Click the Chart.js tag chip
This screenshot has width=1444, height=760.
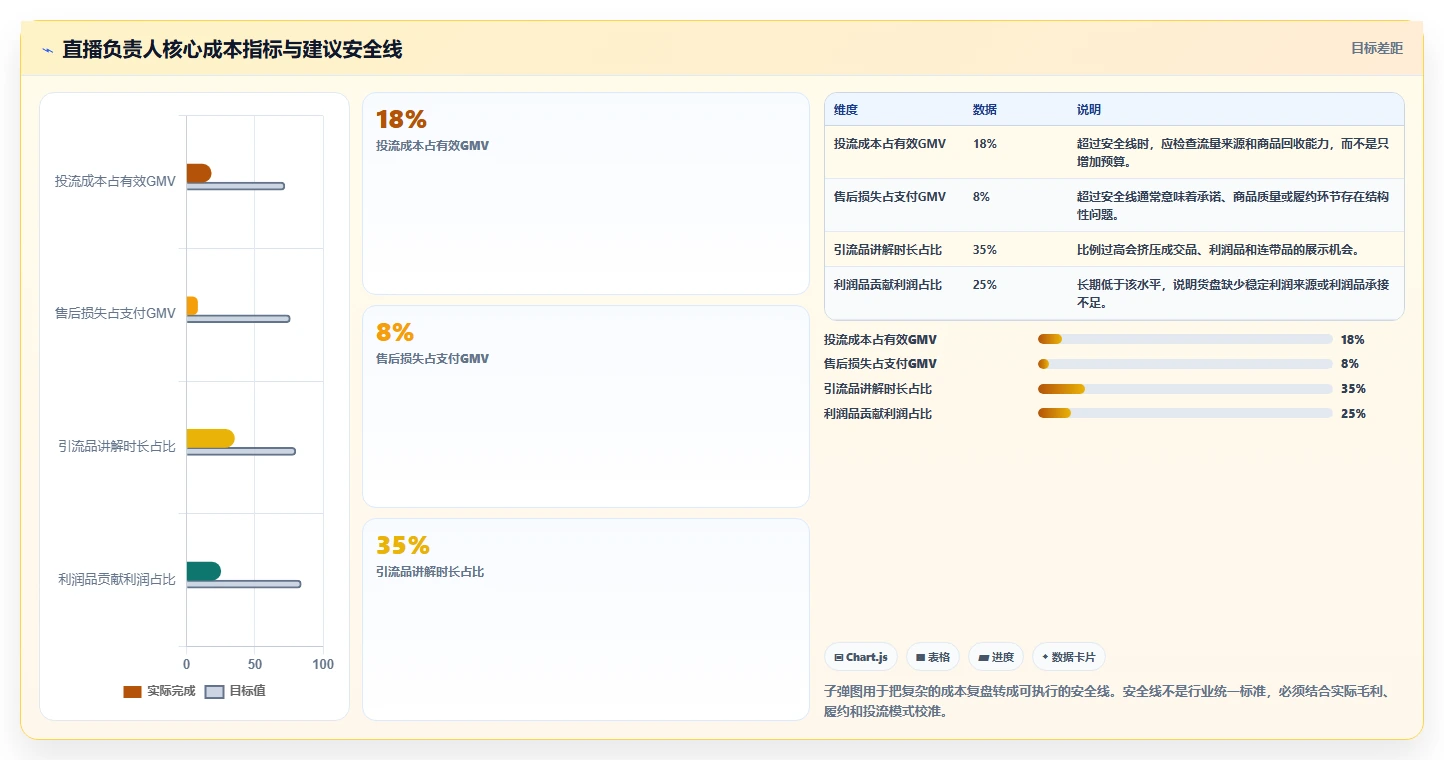(x=861, y=657)
